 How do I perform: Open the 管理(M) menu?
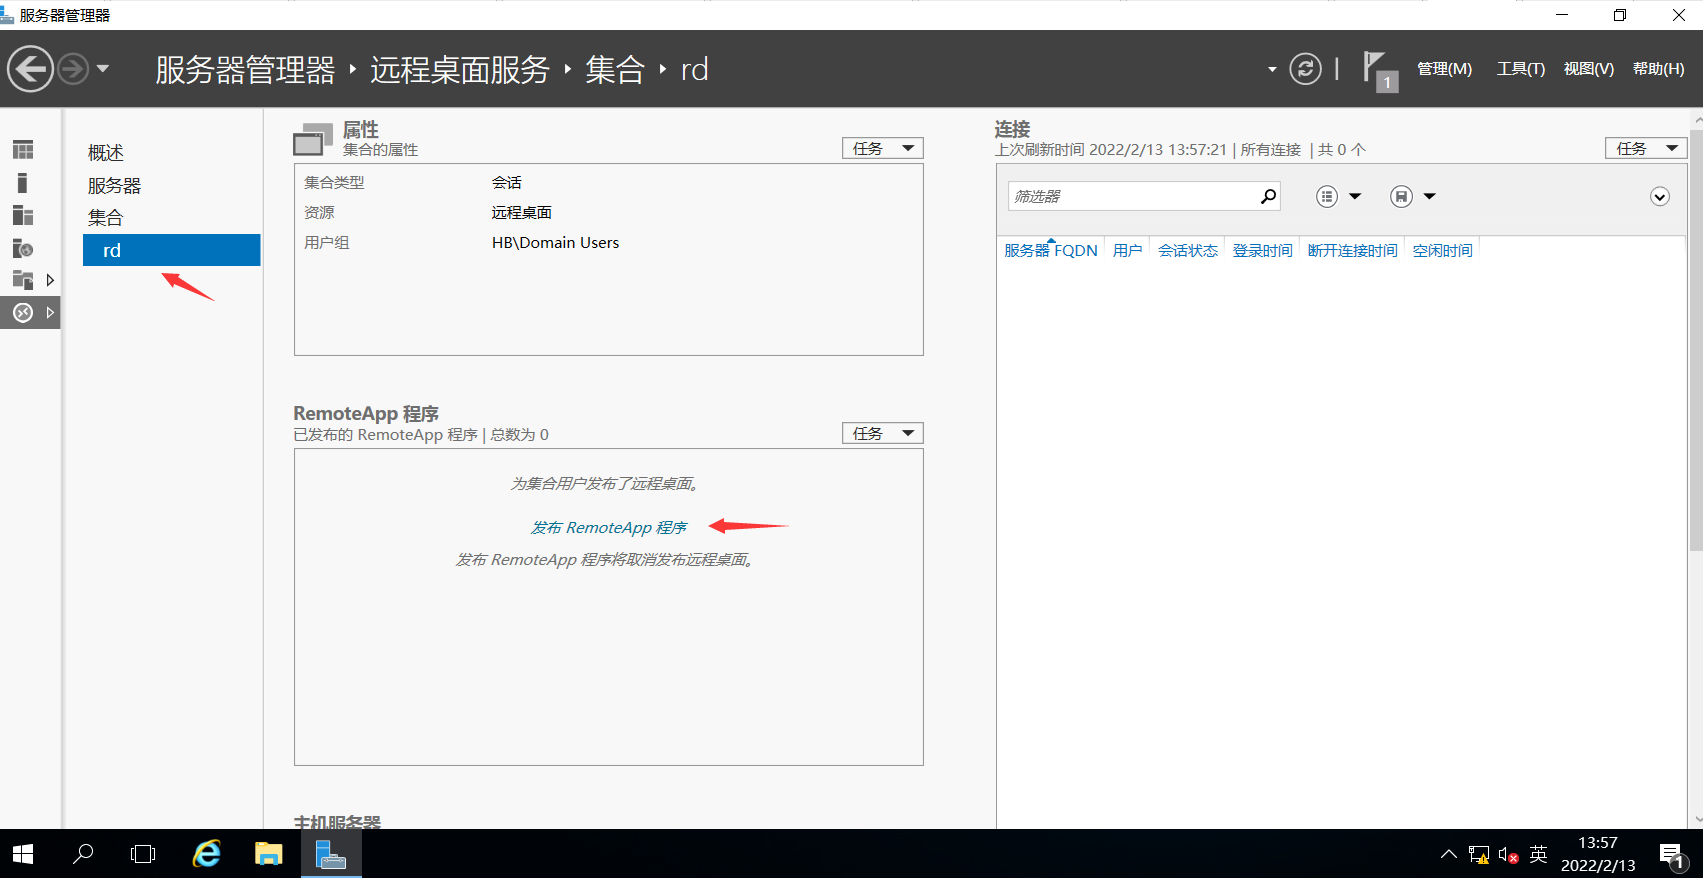pos(1444,69)
